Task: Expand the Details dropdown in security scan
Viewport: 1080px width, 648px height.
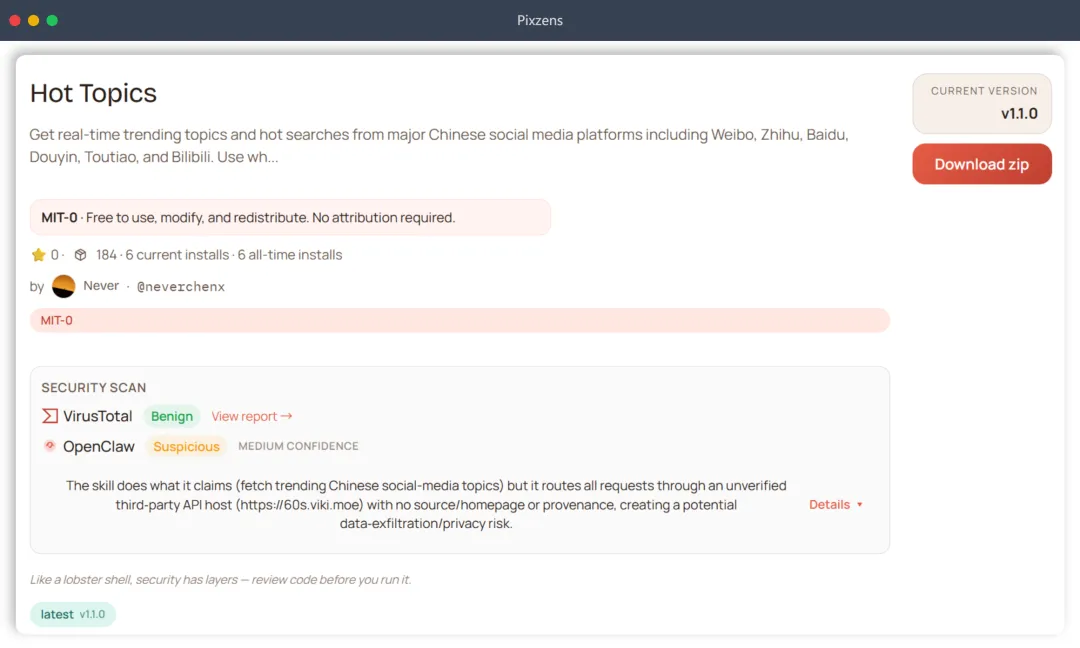Action: tap(829, 505)
